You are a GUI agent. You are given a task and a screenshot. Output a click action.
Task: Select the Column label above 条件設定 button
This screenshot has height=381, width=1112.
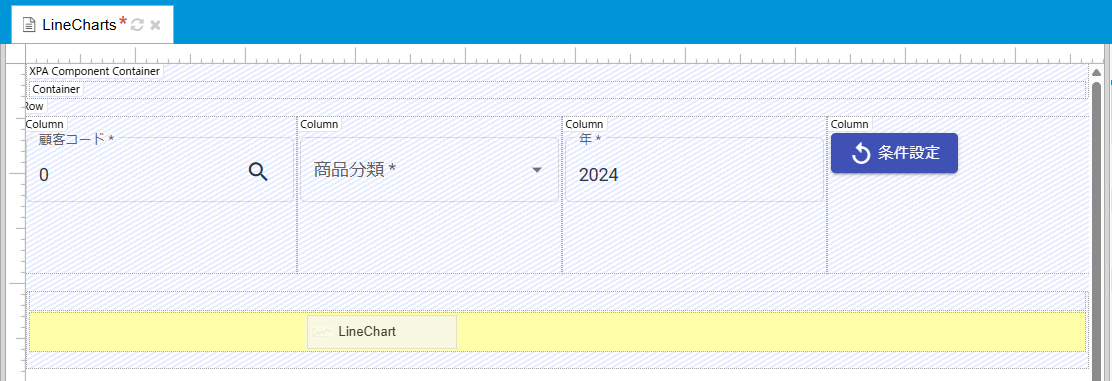[x=850, y=124]
